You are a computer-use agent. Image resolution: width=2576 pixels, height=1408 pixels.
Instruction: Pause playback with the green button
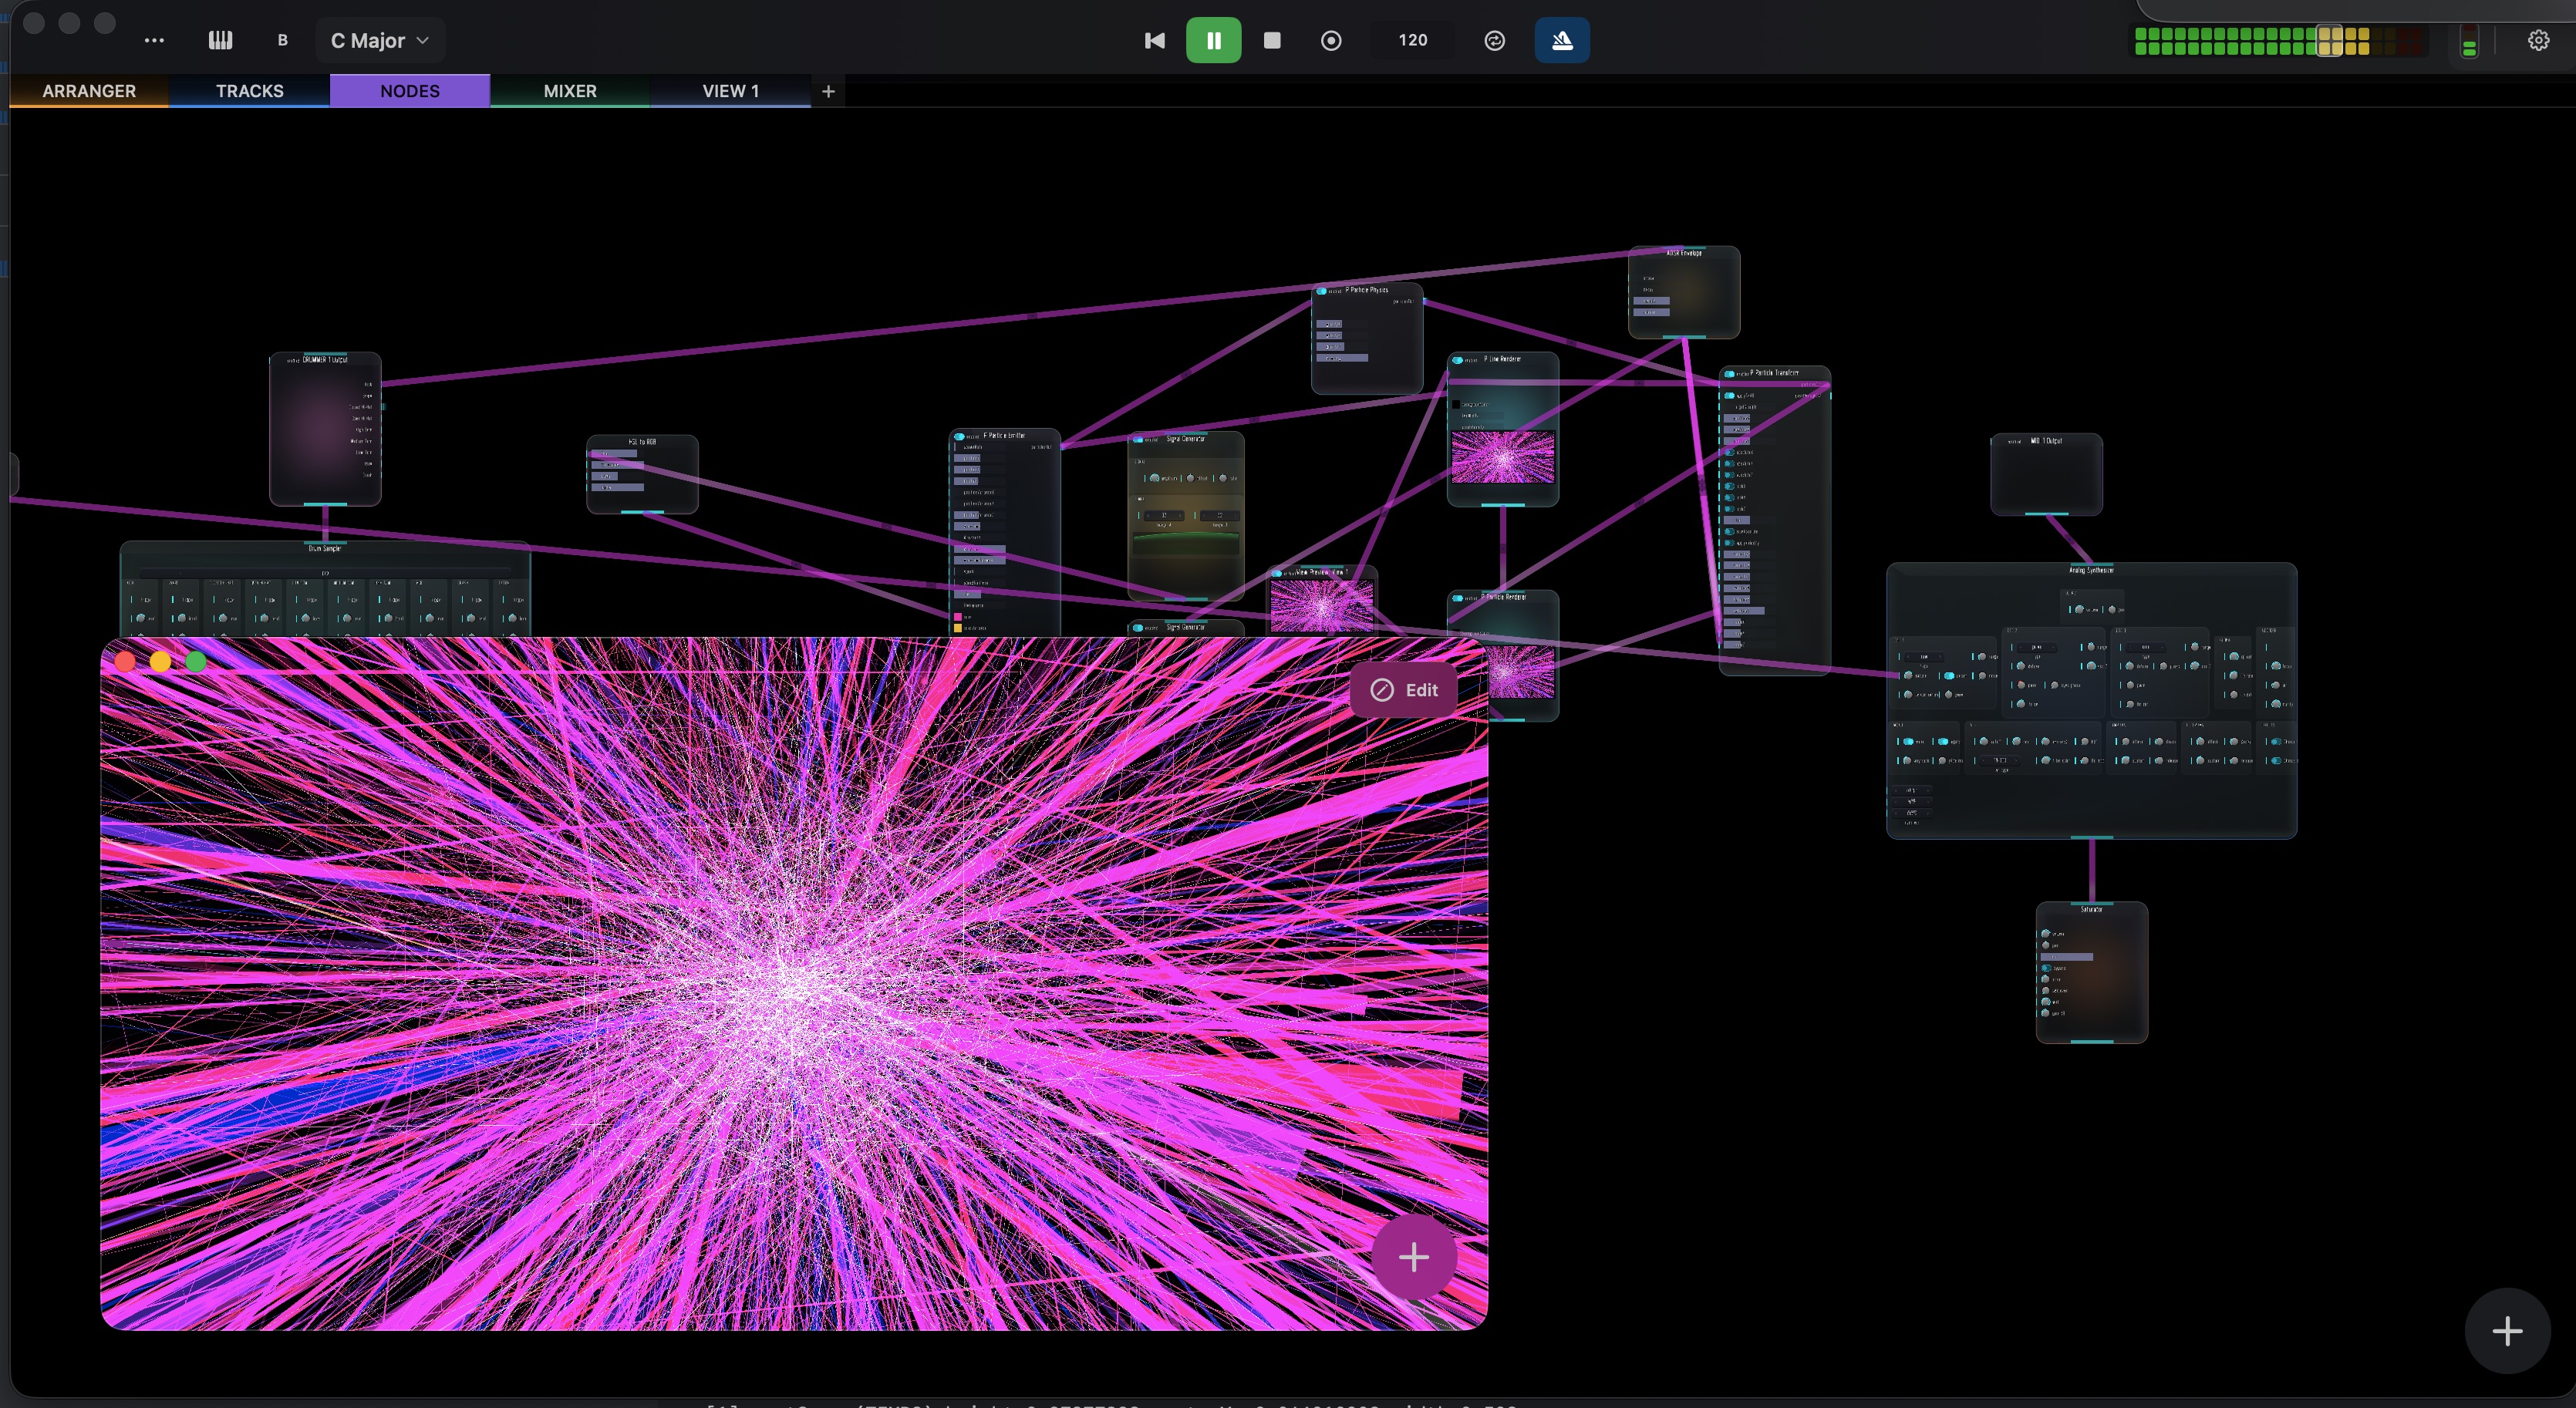1213,40
